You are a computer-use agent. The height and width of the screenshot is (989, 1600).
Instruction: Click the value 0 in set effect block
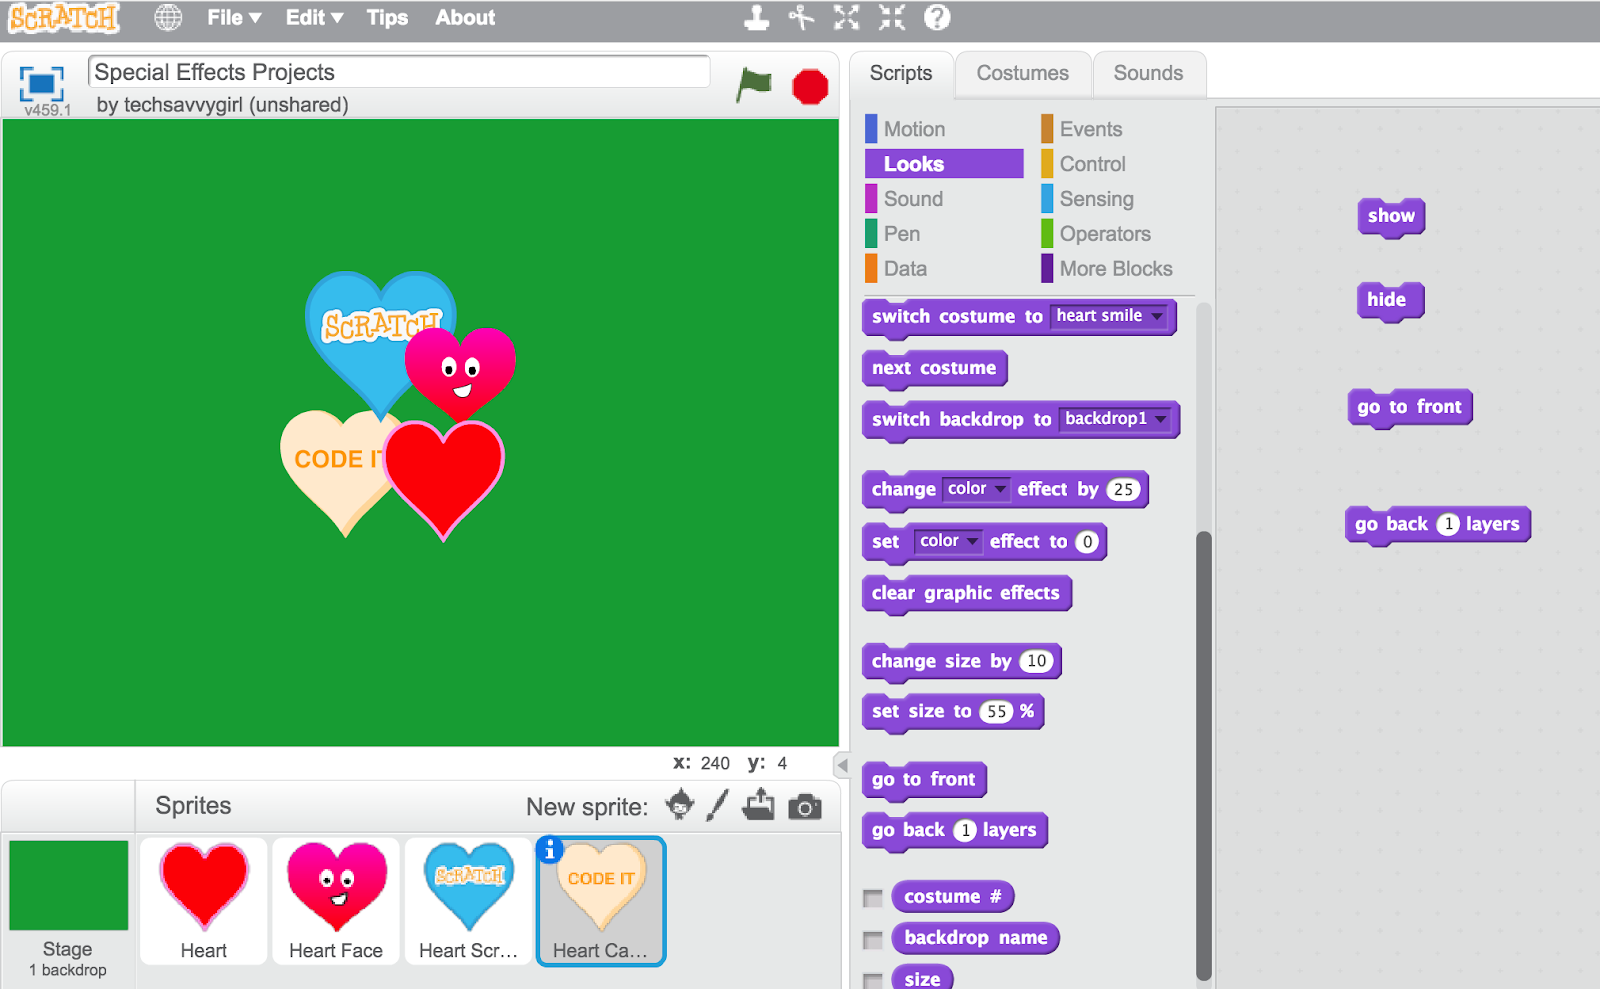(1087, 542)
